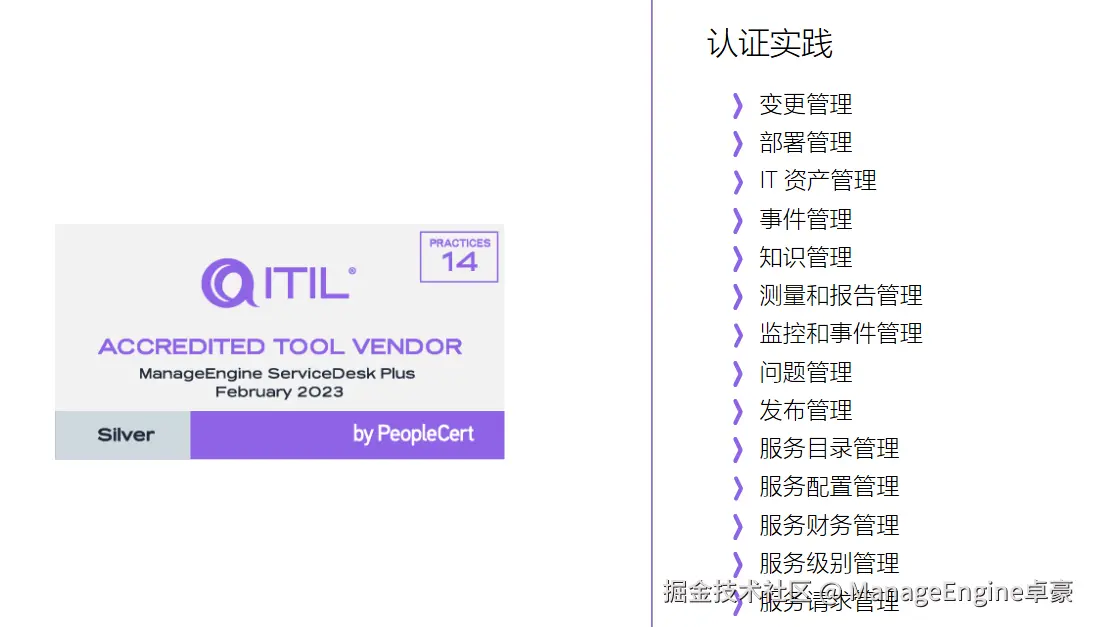Click 'ManageEngine ServiceDesk Plus' text
The height and width of the screenshot is (627, 1093).
click(277, 374)
